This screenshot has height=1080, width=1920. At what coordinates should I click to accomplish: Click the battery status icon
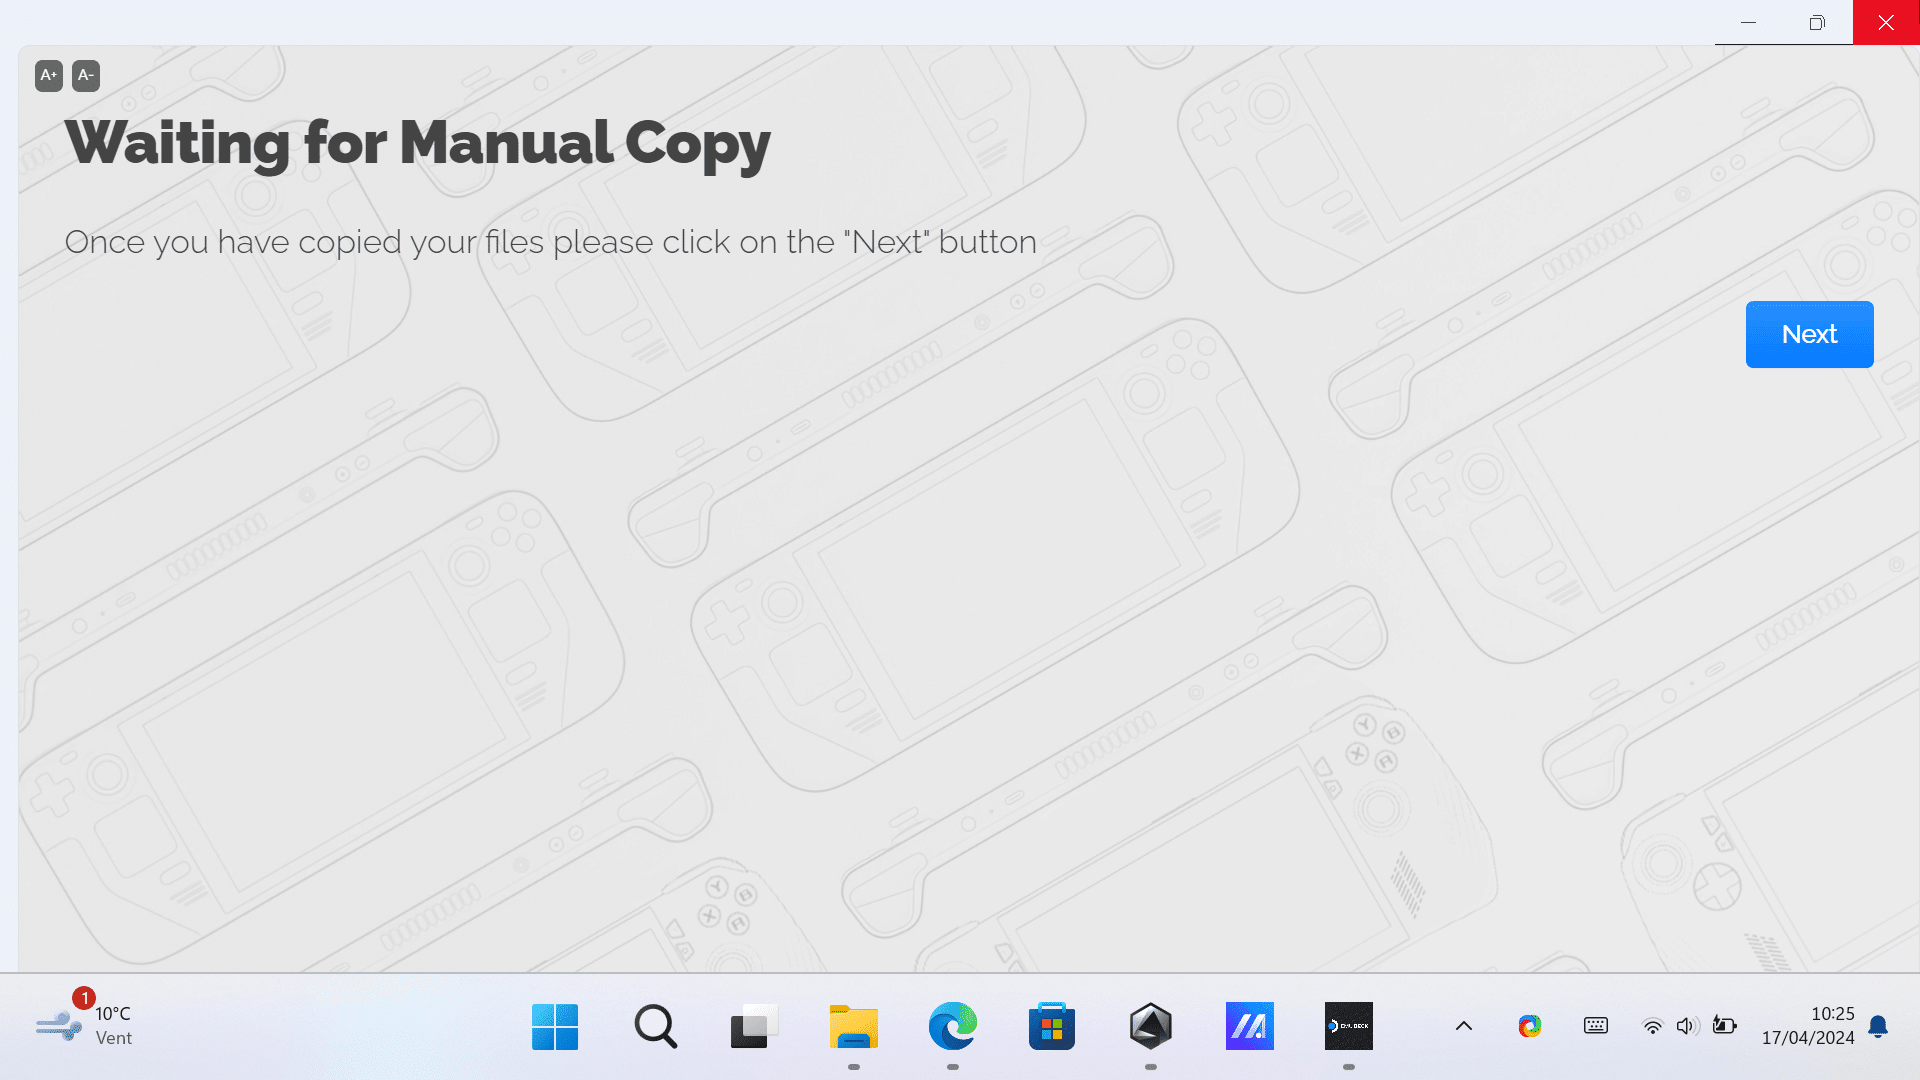1724,1026
